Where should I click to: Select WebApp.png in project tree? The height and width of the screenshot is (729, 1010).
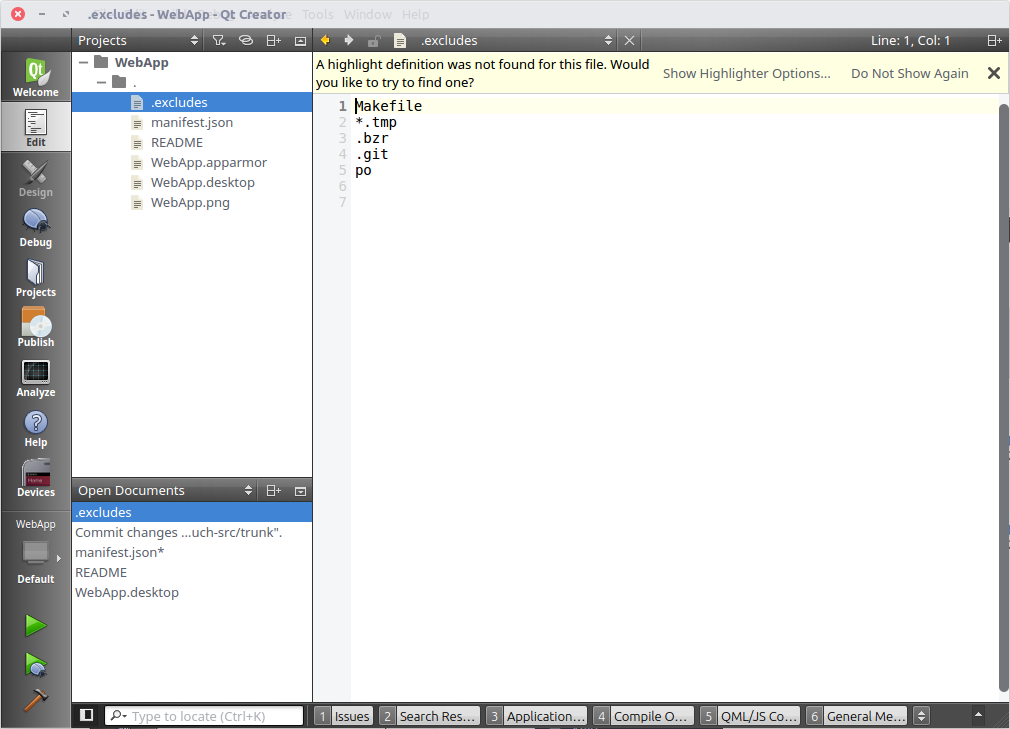[x=192, y=202]
